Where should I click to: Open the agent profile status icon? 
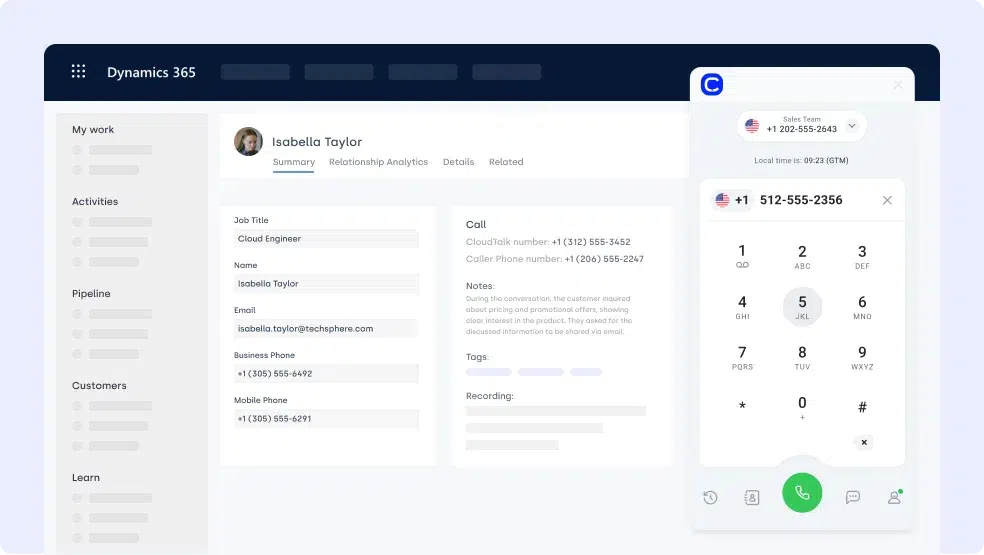click(x=894, y=497)
